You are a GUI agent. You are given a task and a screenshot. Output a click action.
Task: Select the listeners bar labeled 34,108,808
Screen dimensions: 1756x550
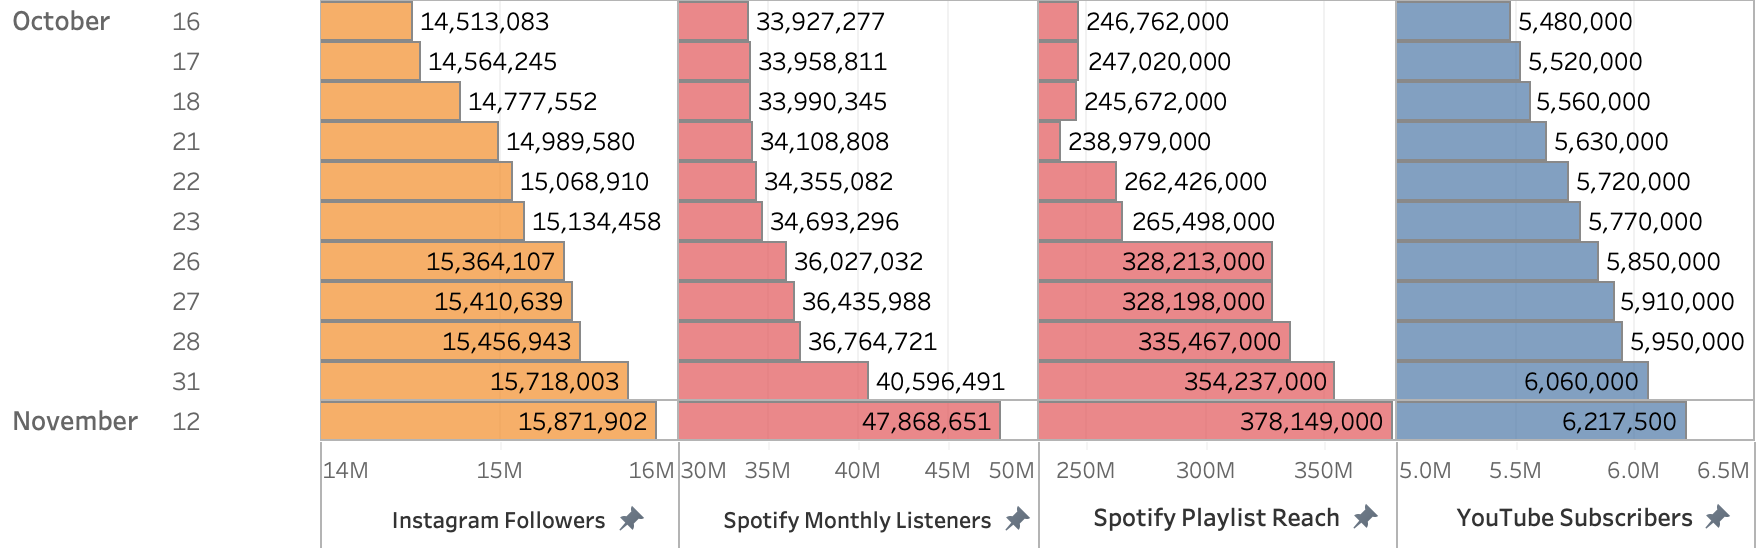coord(715,141)
